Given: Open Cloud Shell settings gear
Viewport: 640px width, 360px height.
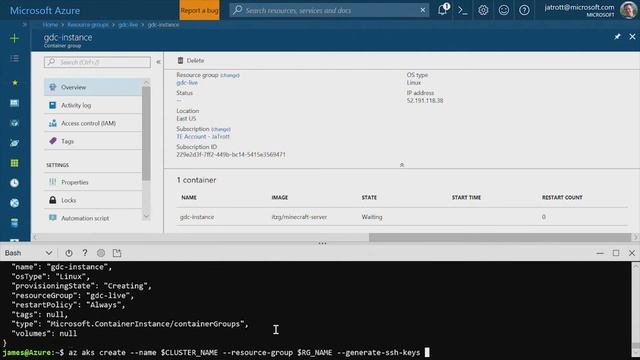Looking at the screenshot, I should tap(101, 253).
